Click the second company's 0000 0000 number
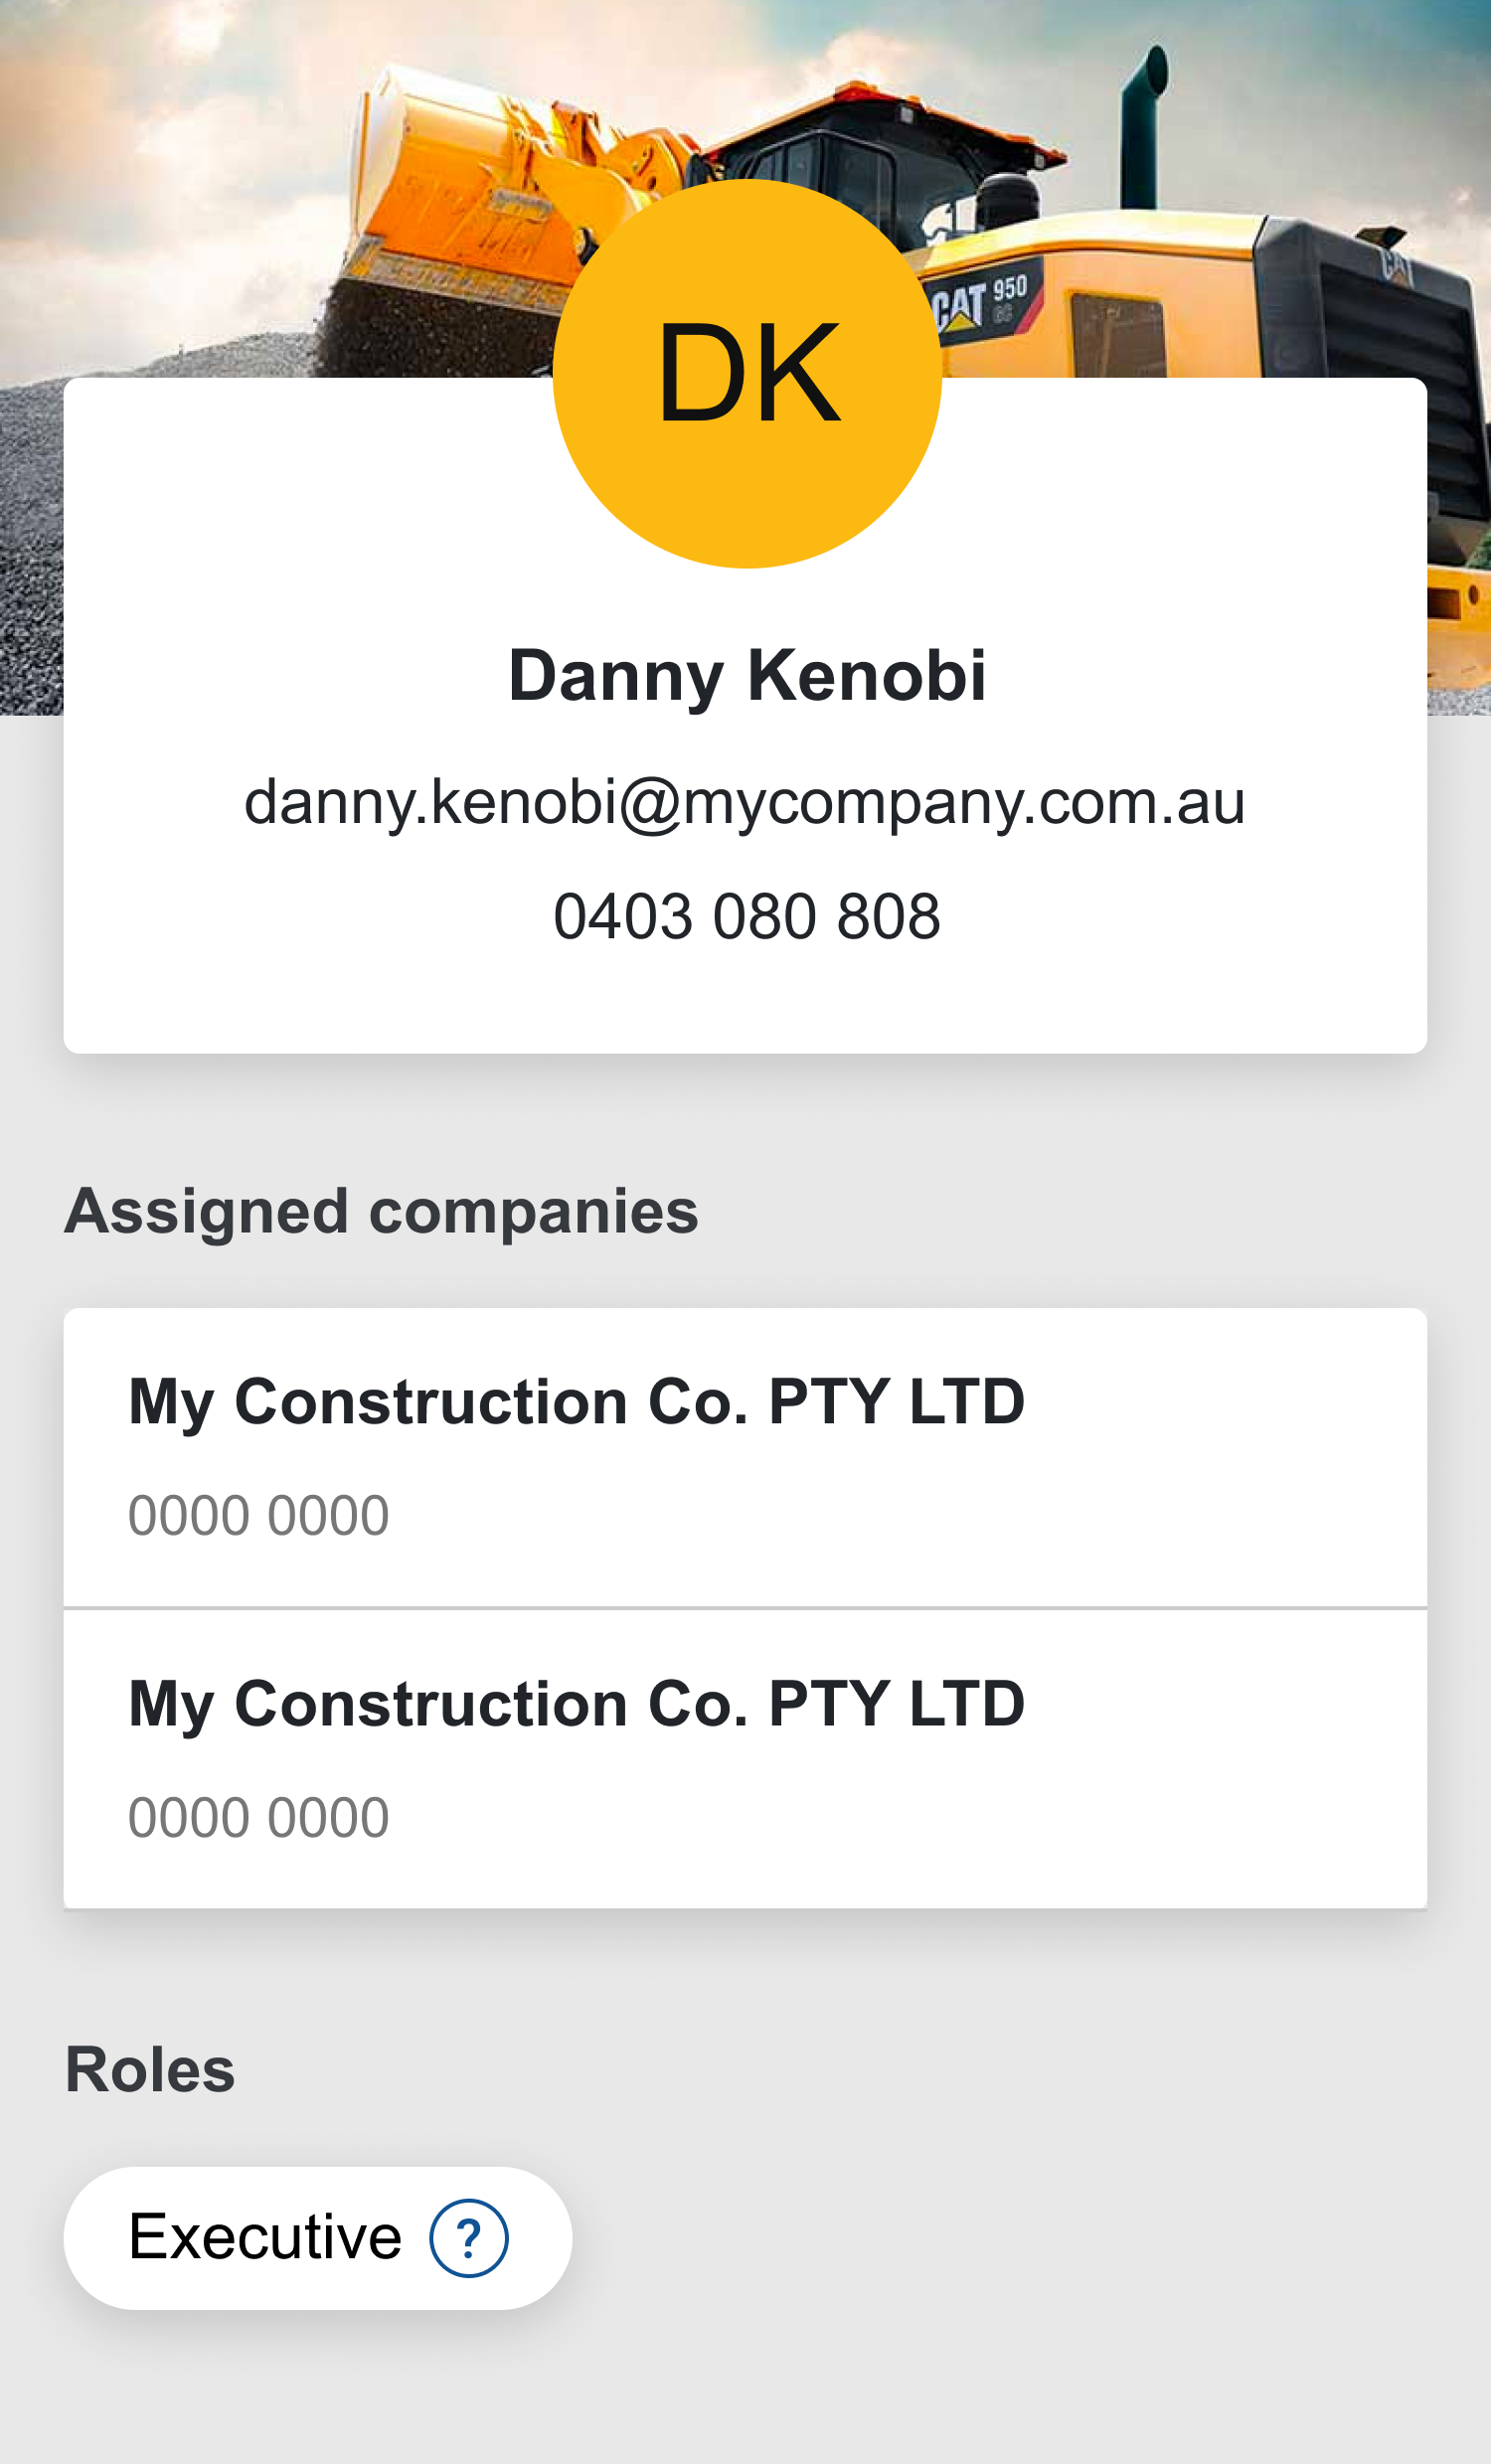Screen dimensions: 1491x2464 pyautogui.click(x=258, y=1817)
